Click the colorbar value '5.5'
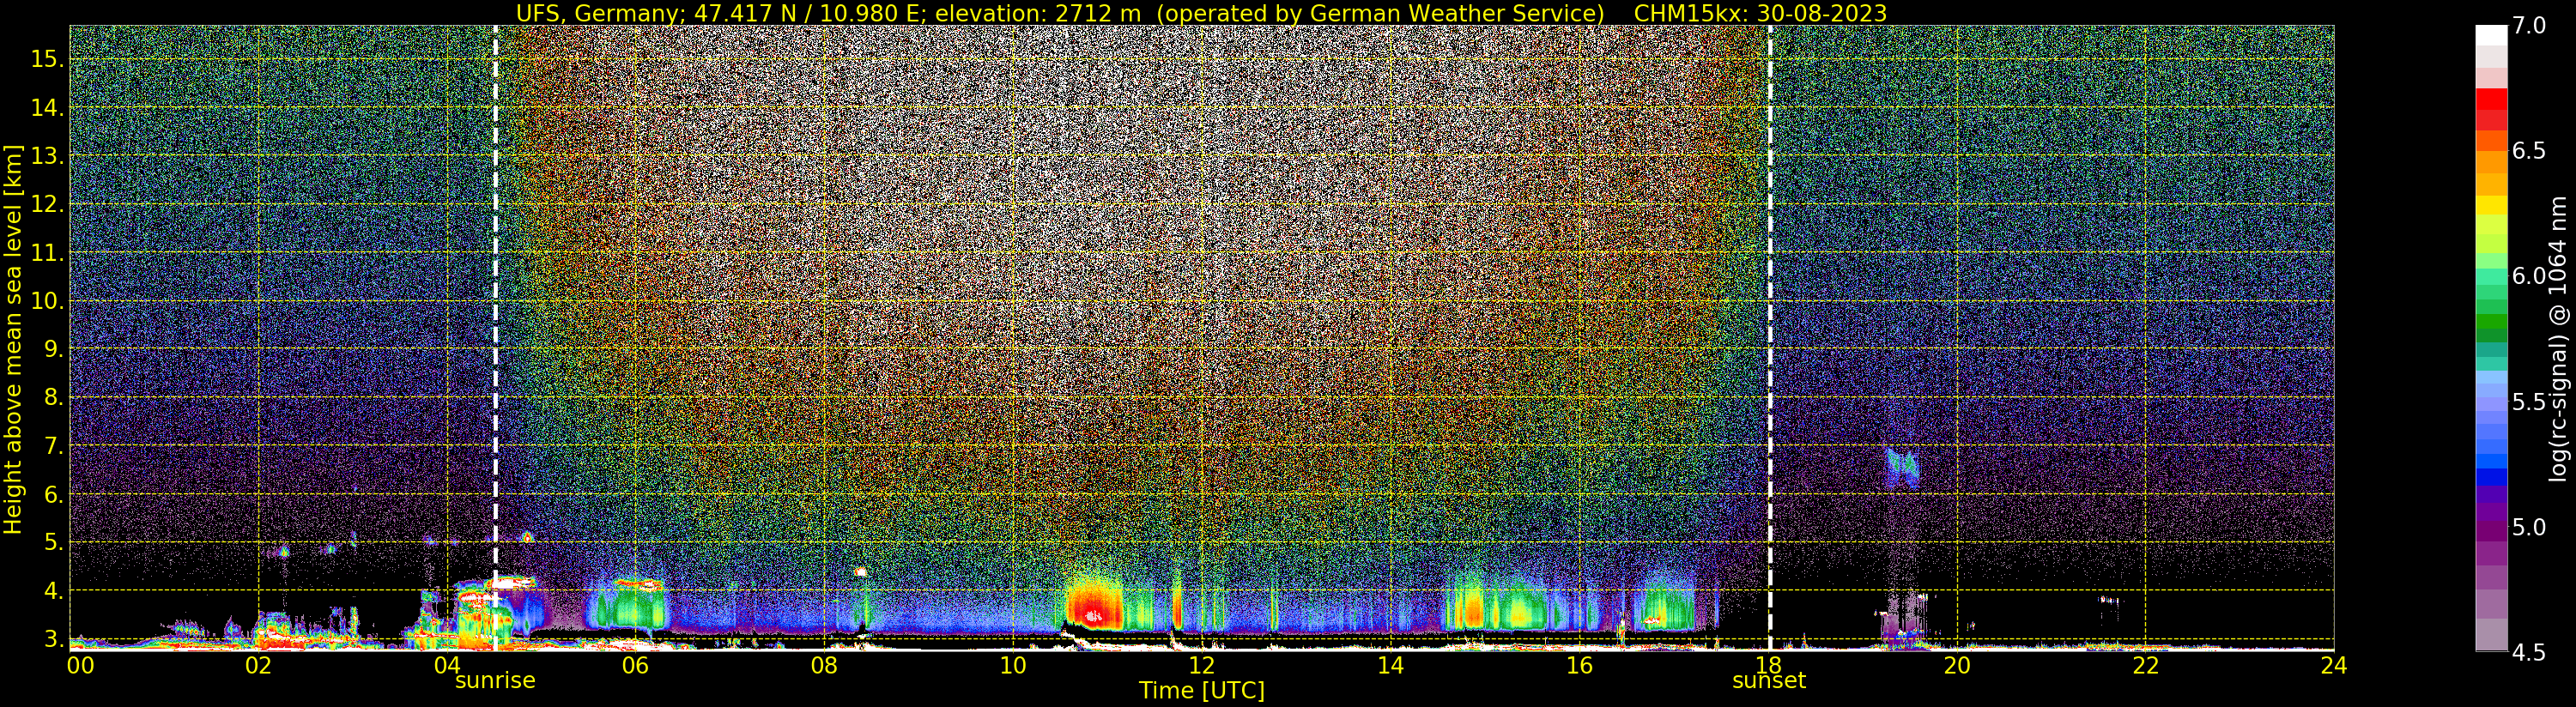Image resolution: width=2576 pixels, height=707 pixels. [x=2528, y=402]
